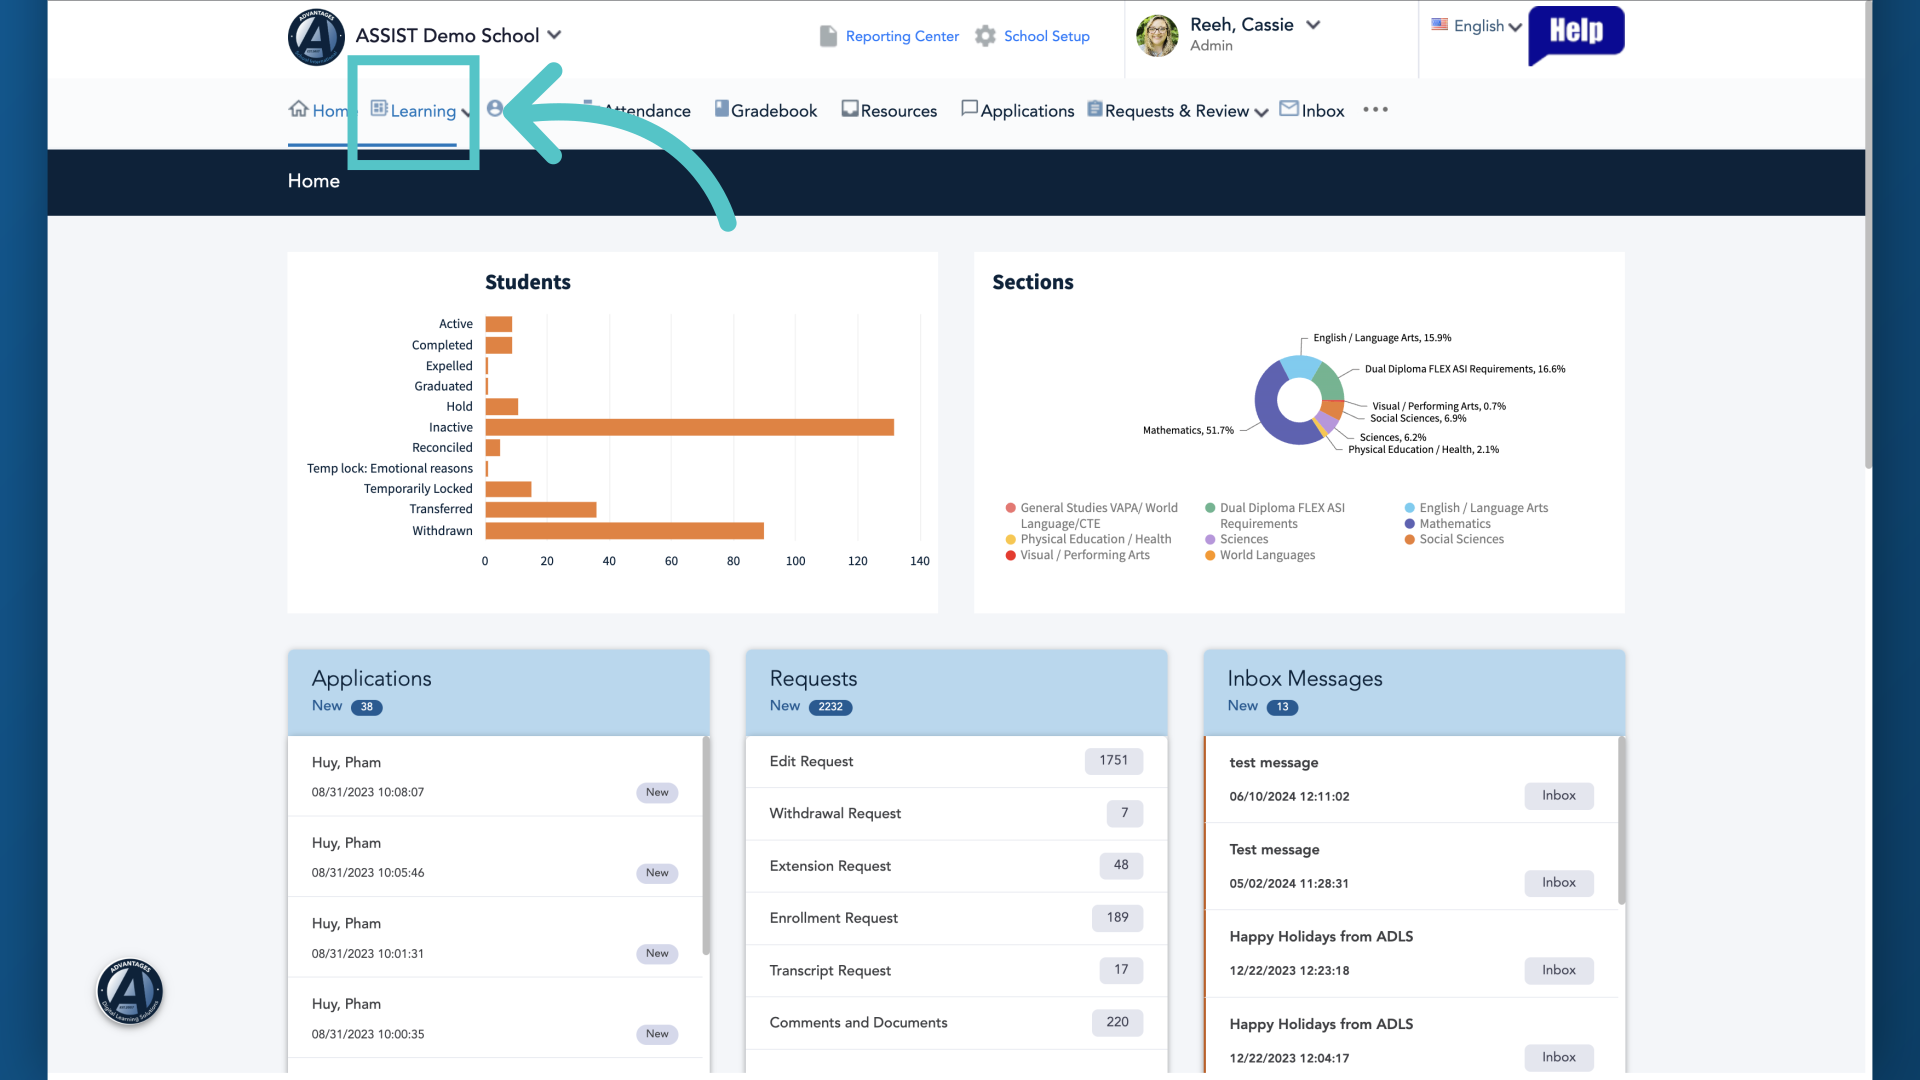Click the Resources icon in navigation

(x=850, y=109)
